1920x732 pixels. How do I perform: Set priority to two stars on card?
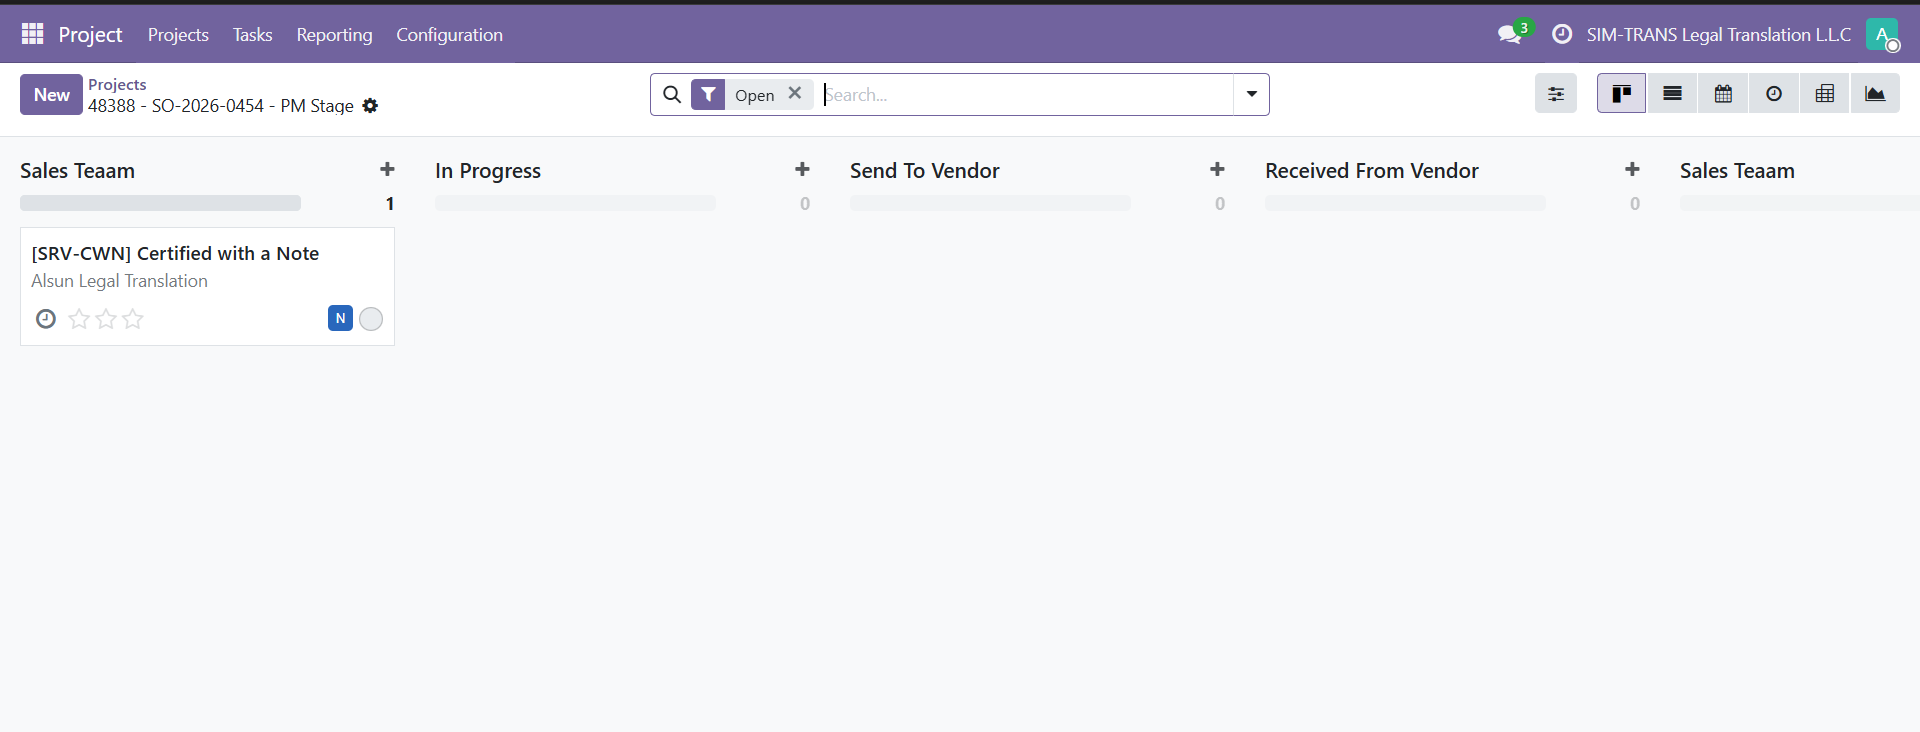point(106,319)
